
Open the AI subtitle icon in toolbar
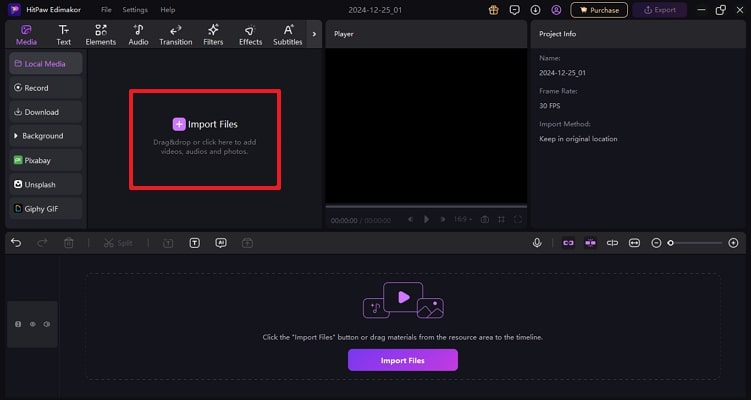coord(221,243)
